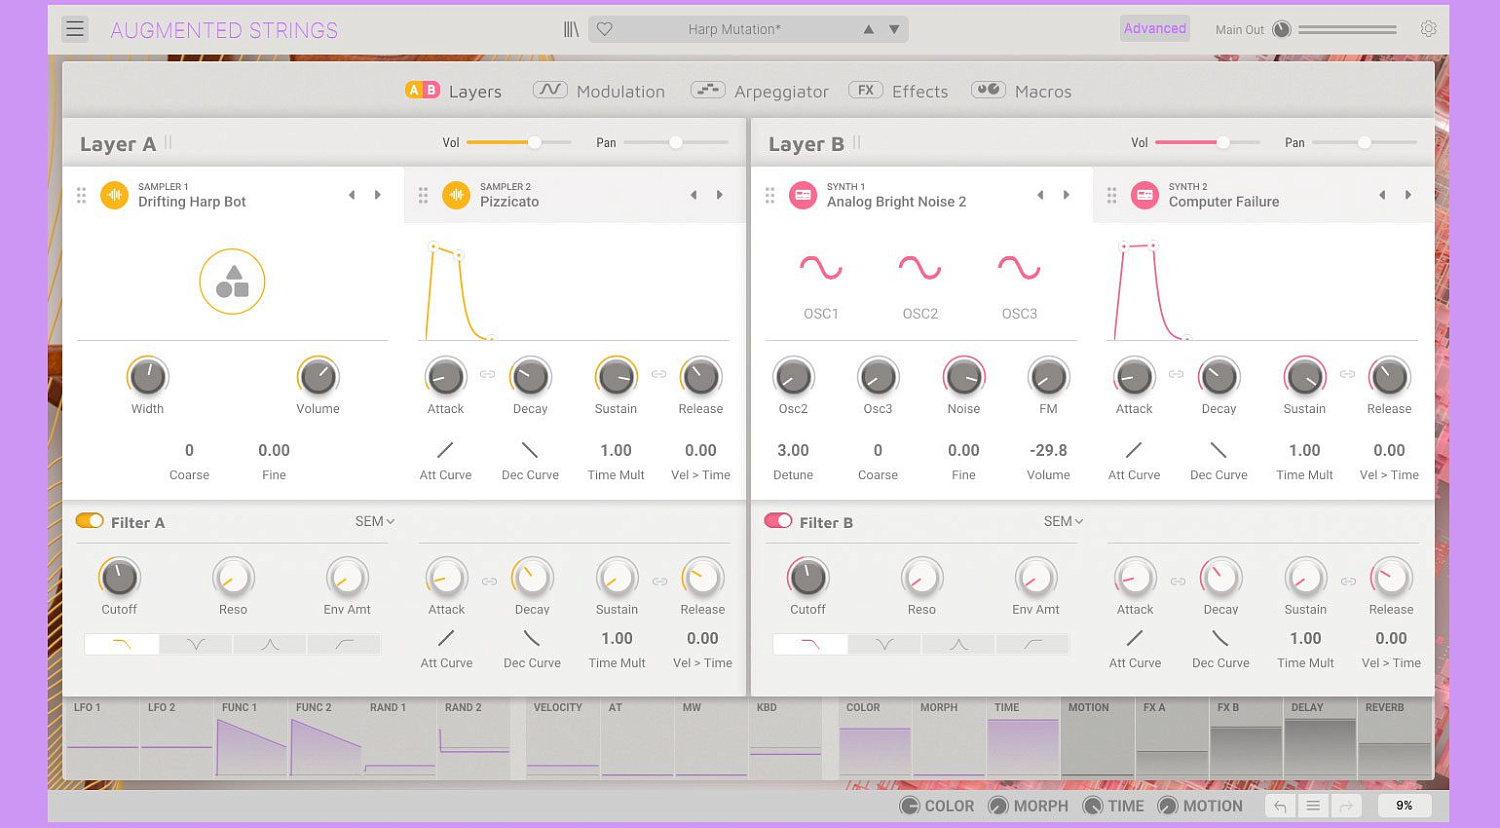Click the link icon between Sampler 2 Sustain and Release
The width and height of the screenshot is (1500, 828).
tap(659, 374)
